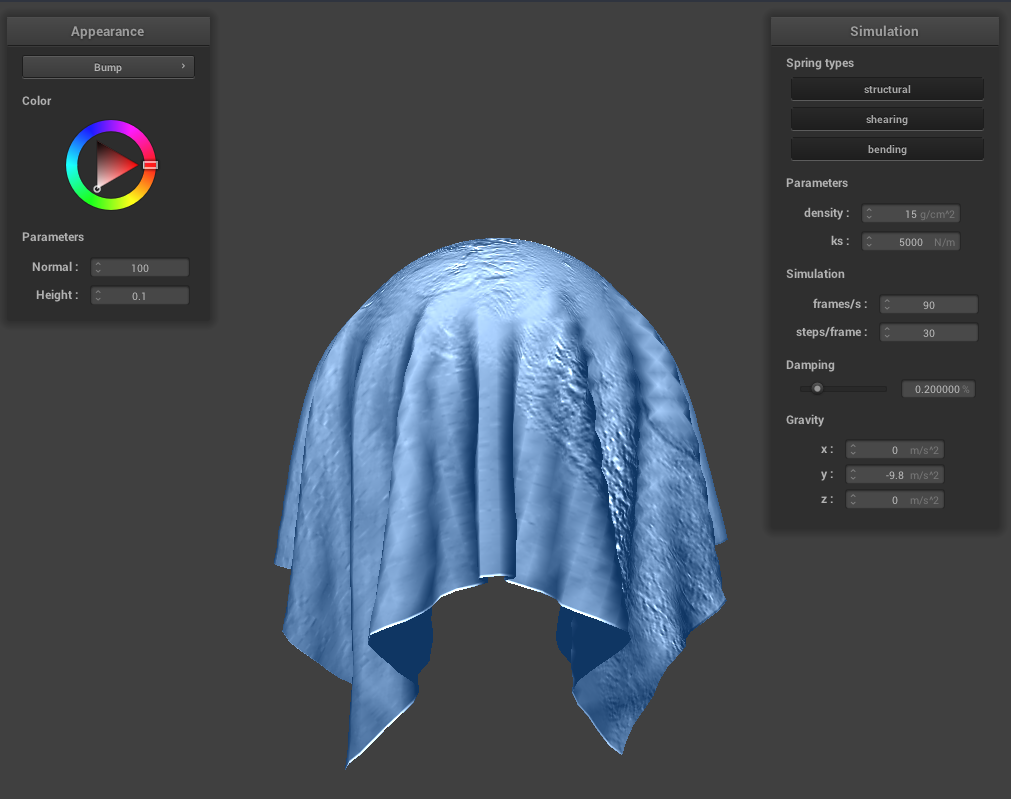The height and width of the screenshot is (799, 1011).
Task: Click the Normal value stepper arrows
Action: [98, 268]
